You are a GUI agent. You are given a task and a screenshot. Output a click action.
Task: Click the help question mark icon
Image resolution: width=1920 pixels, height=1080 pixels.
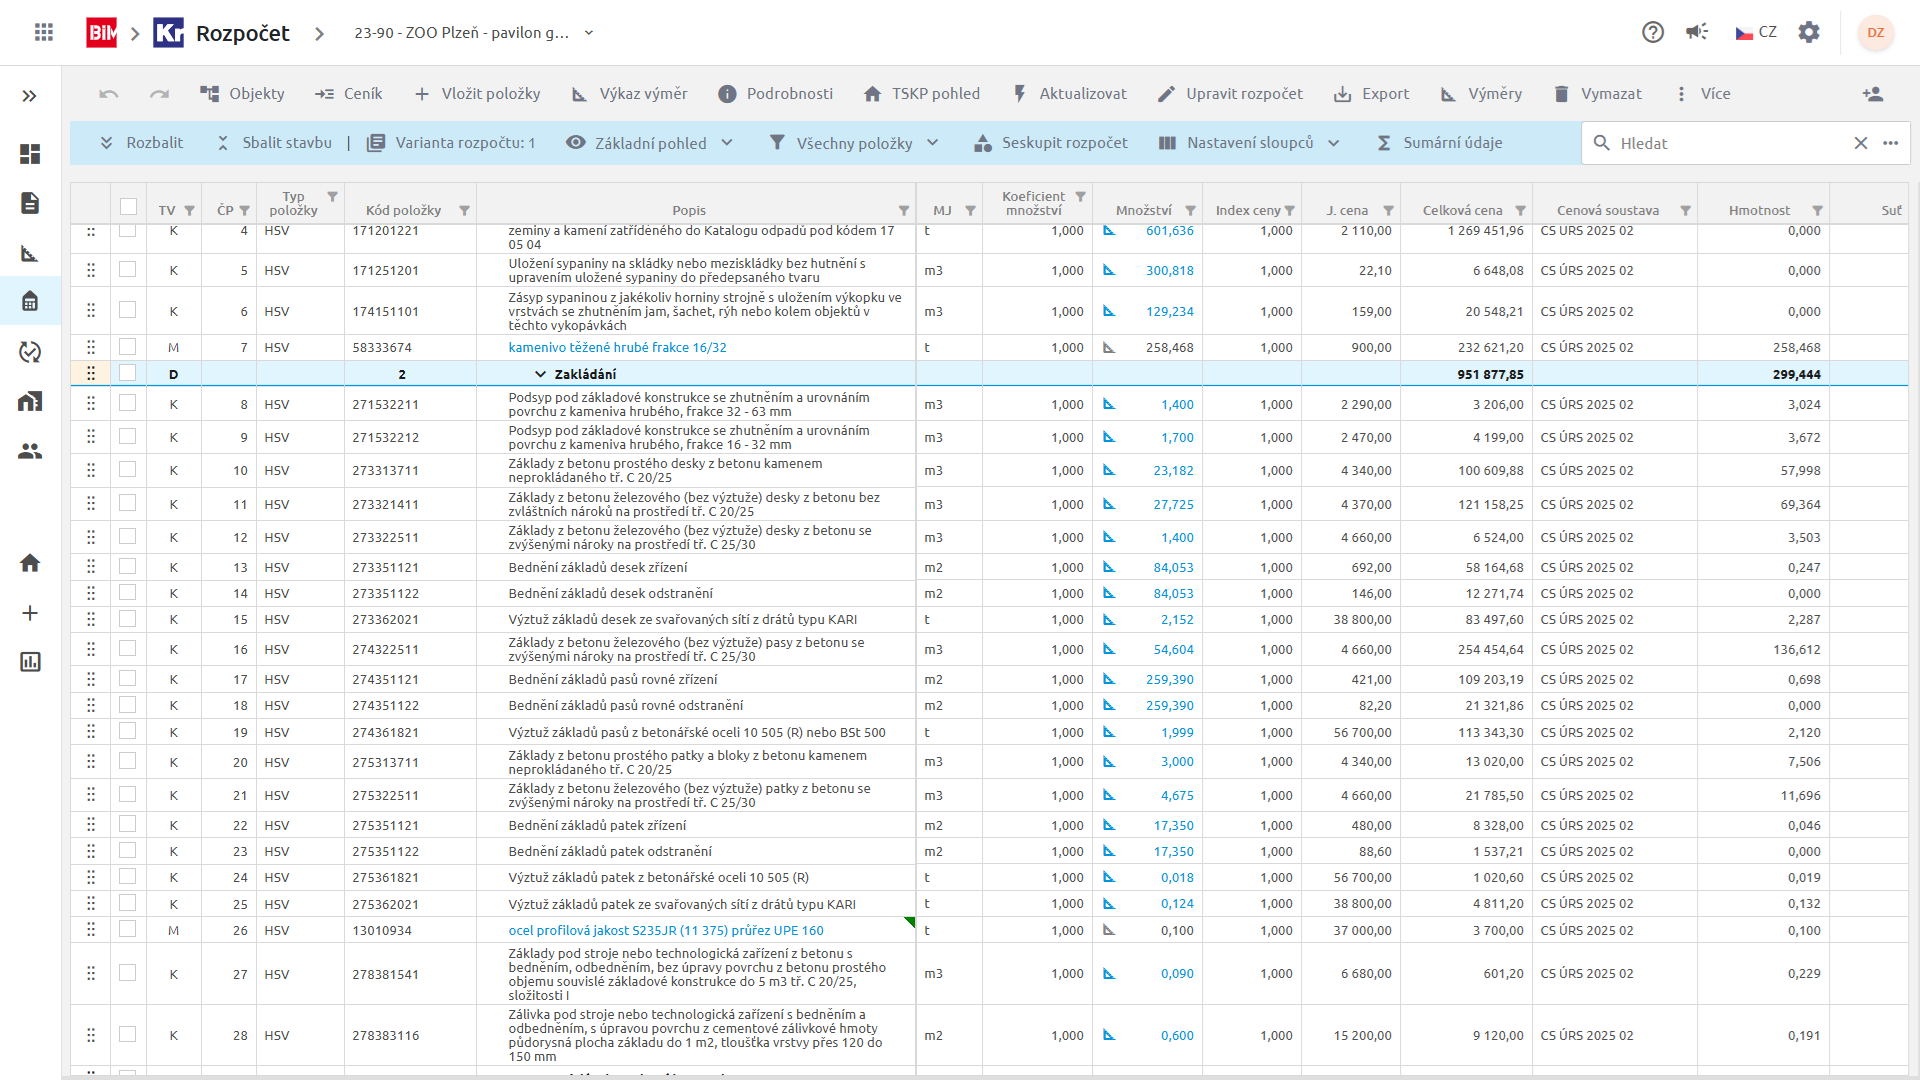pos(1653,32)
